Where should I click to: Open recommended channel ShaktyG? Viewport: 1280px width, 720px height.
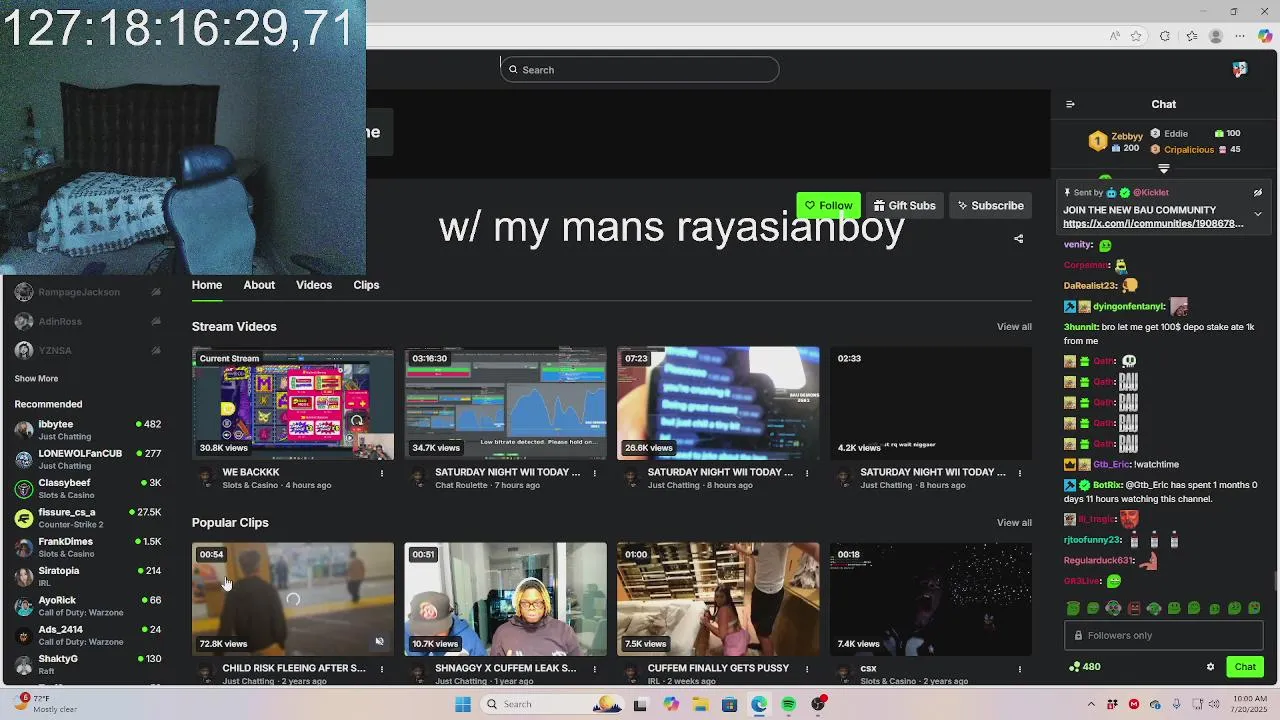pos(87,664)
